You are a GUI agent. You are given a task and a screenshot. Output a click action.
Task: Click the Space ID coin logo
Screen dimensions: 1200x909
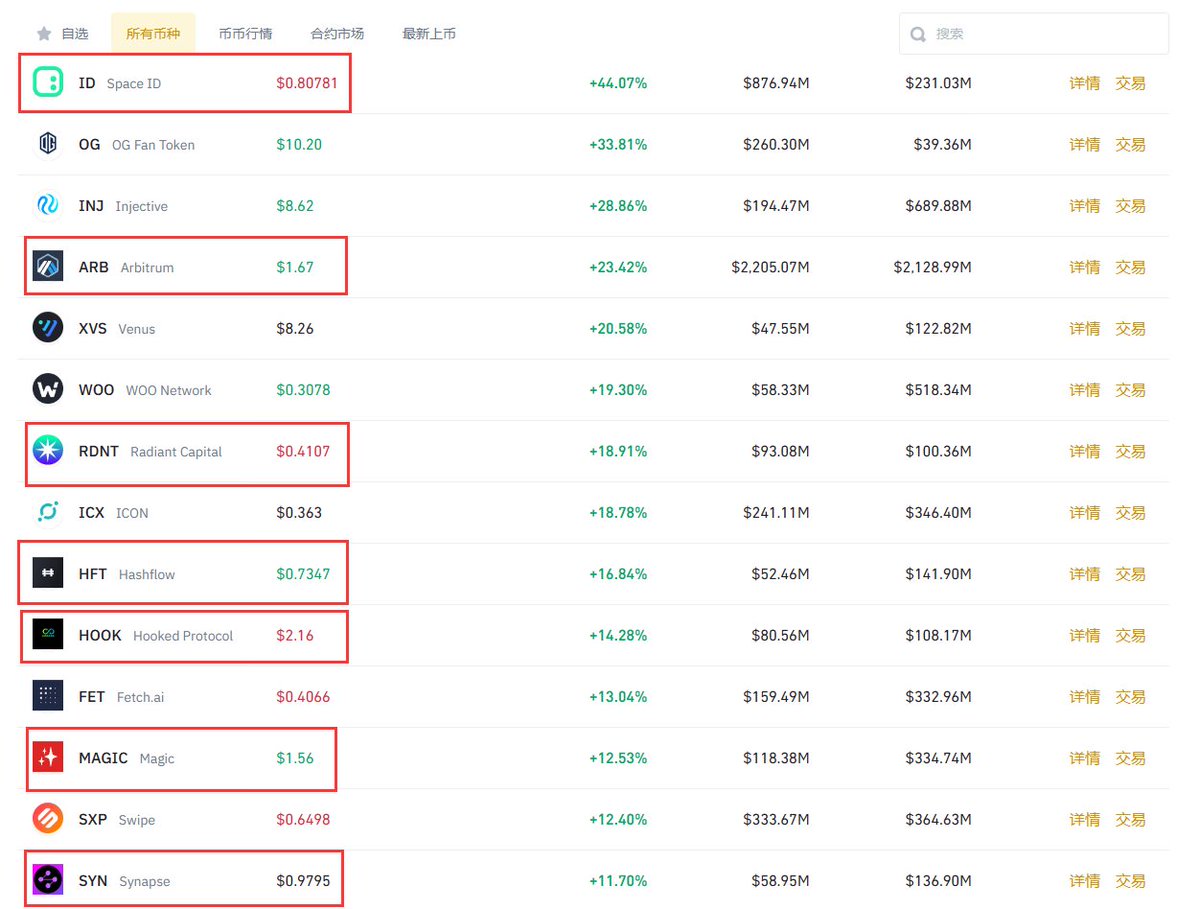click(48, 83)
